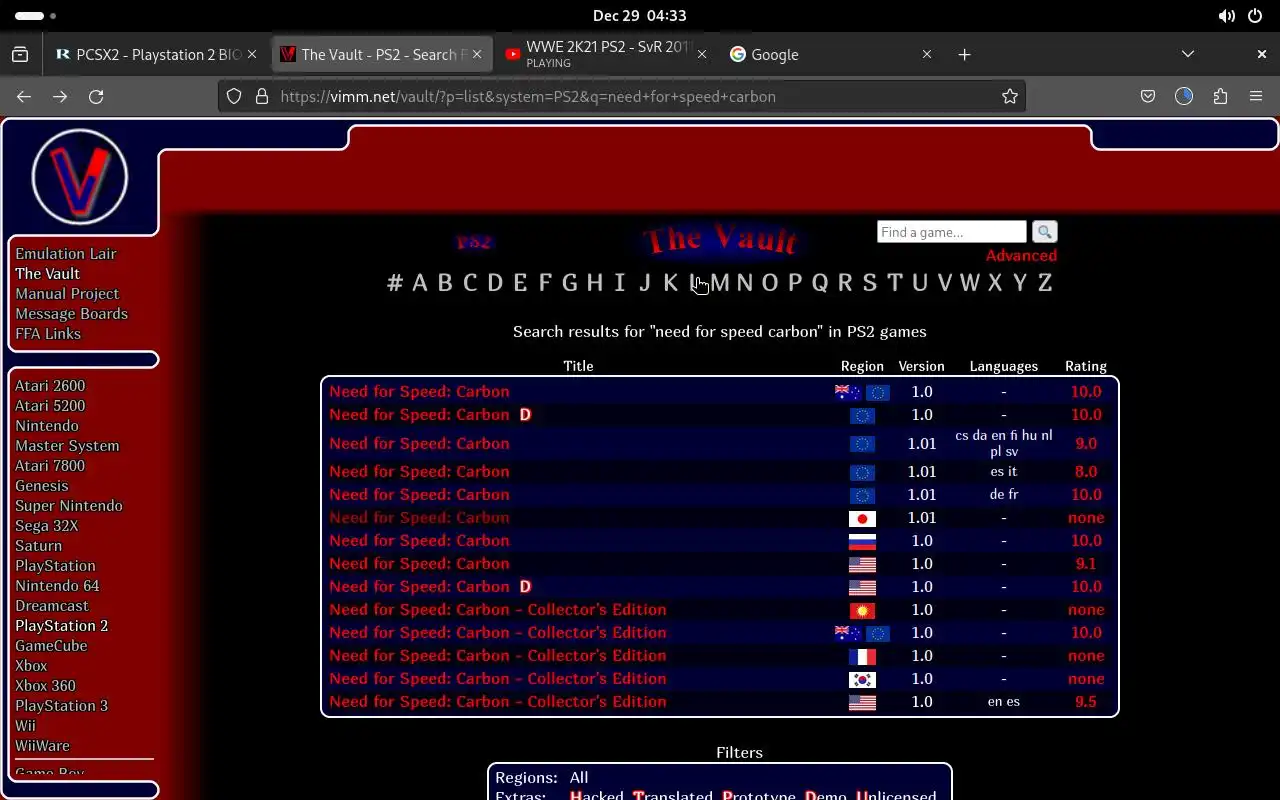This screenshot has height=800, width=1280.
Task: Select Super Nintendo system
Action: [x=69, y=505]
